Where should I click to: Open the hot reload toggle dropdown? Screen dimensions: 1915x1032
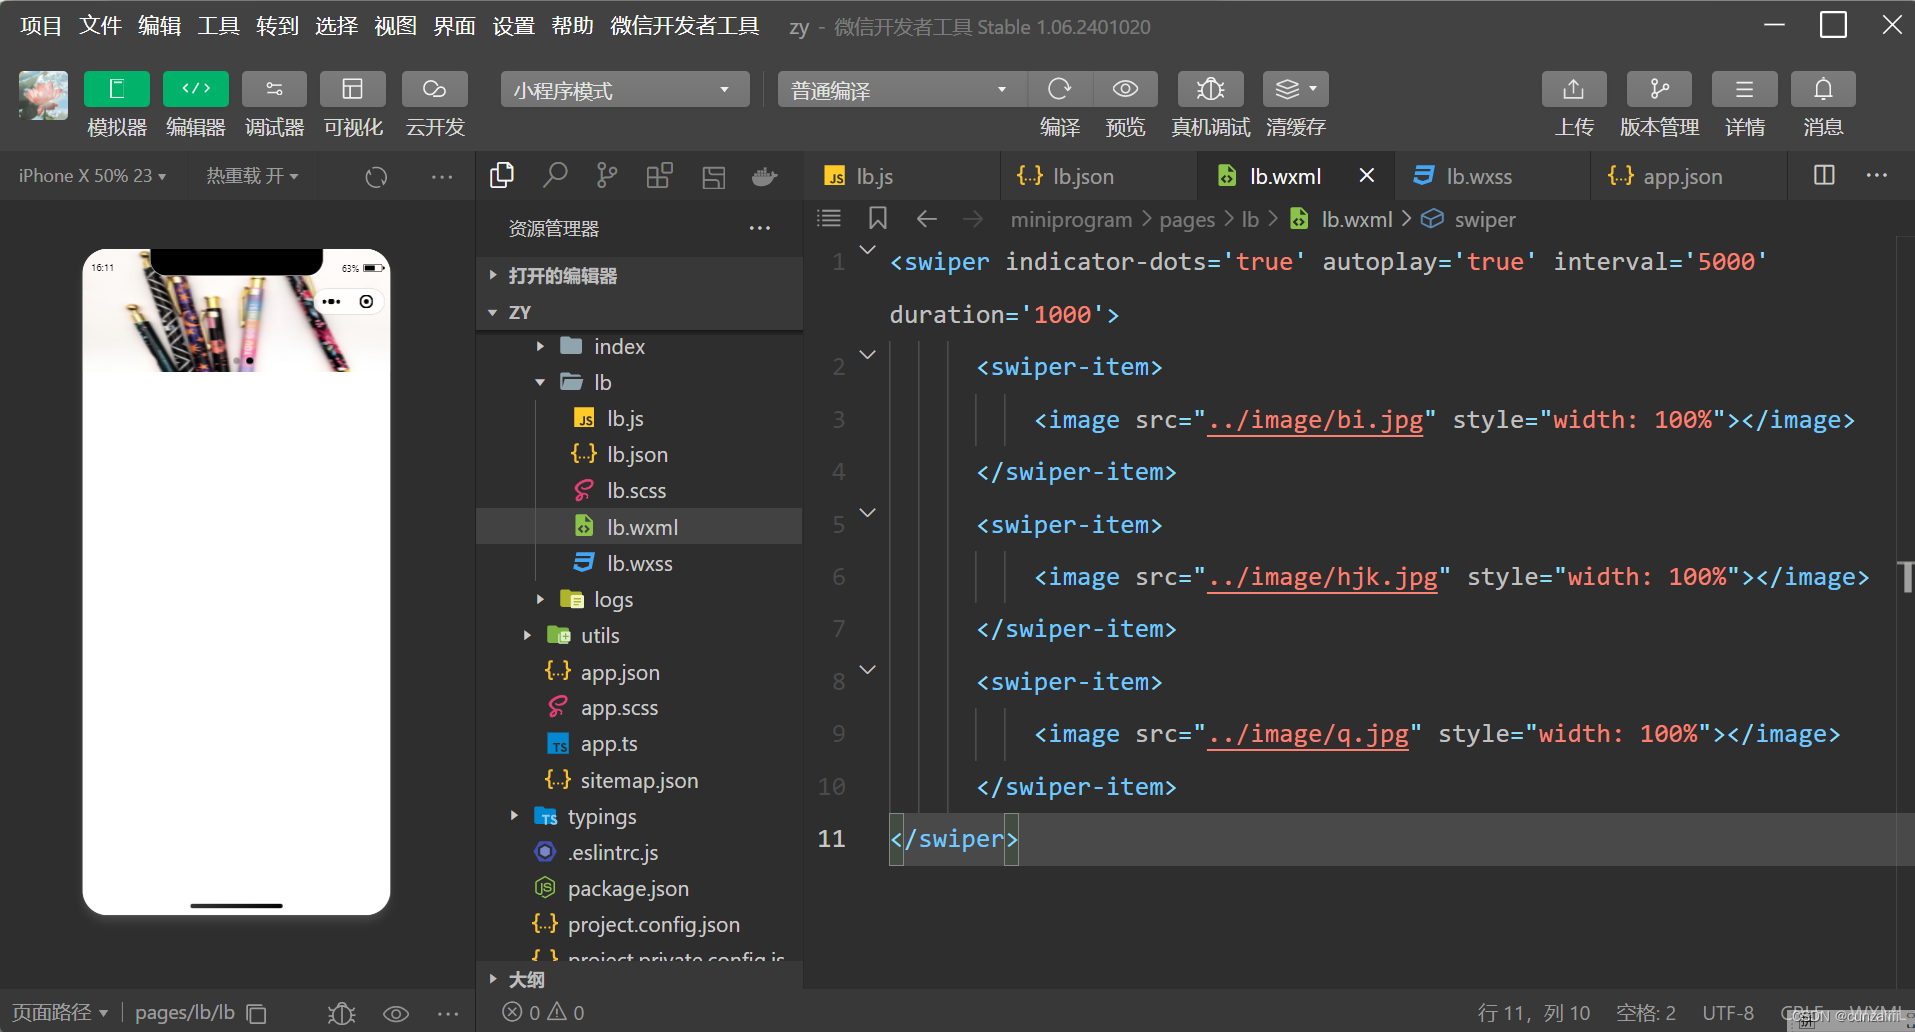[252, 176]
